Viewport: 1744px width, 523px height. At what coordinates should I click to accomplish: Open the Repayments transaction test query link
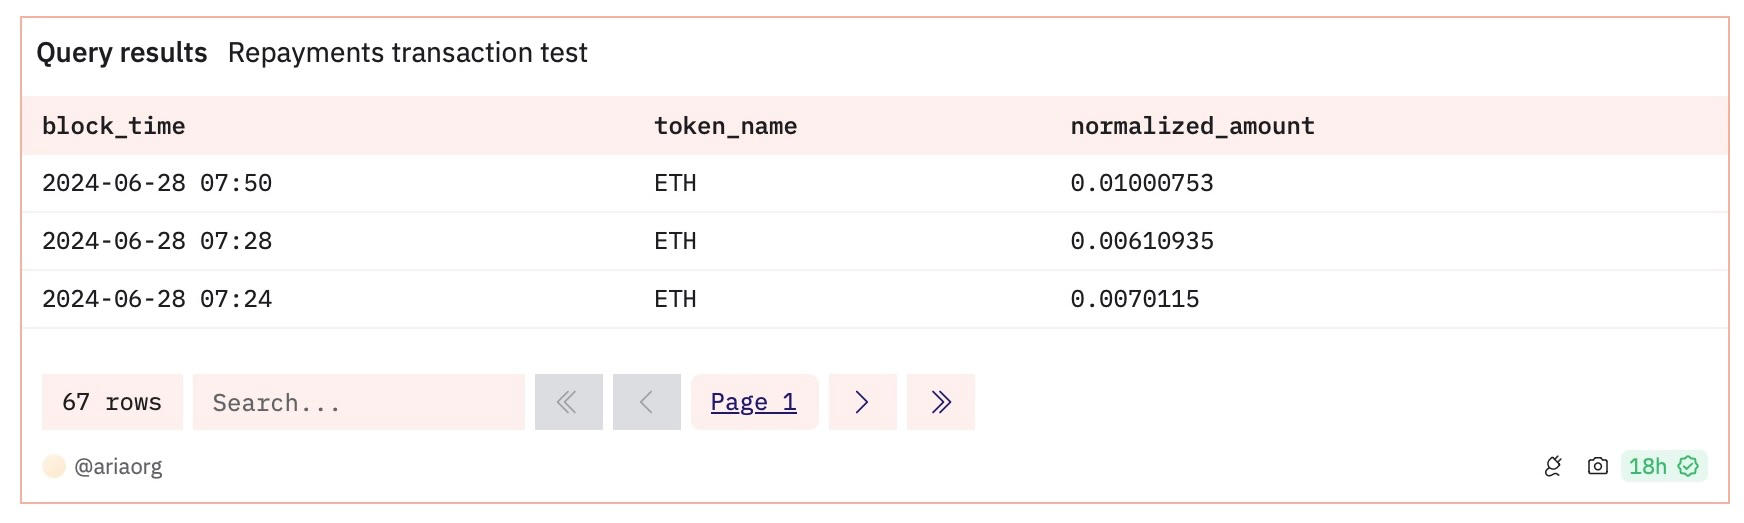pyautogui.click(x=407, y=52)
